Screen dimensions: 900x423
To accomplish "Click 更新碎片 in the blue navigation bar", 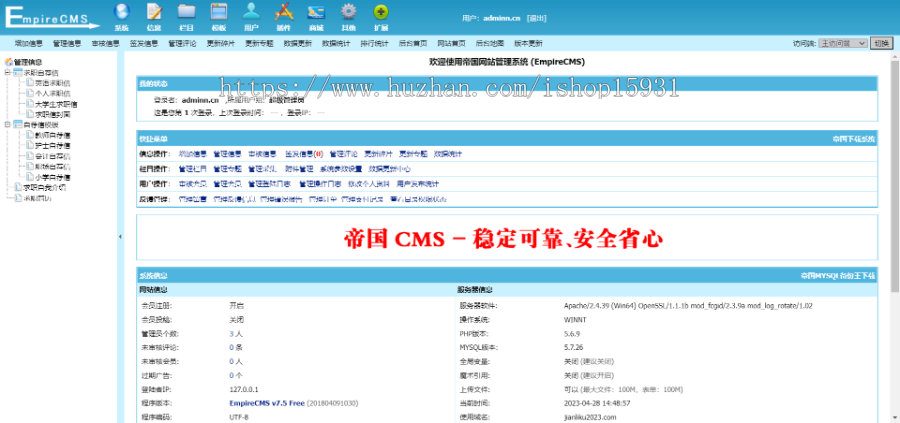I will pyautogui.click(x=221, y=43).
